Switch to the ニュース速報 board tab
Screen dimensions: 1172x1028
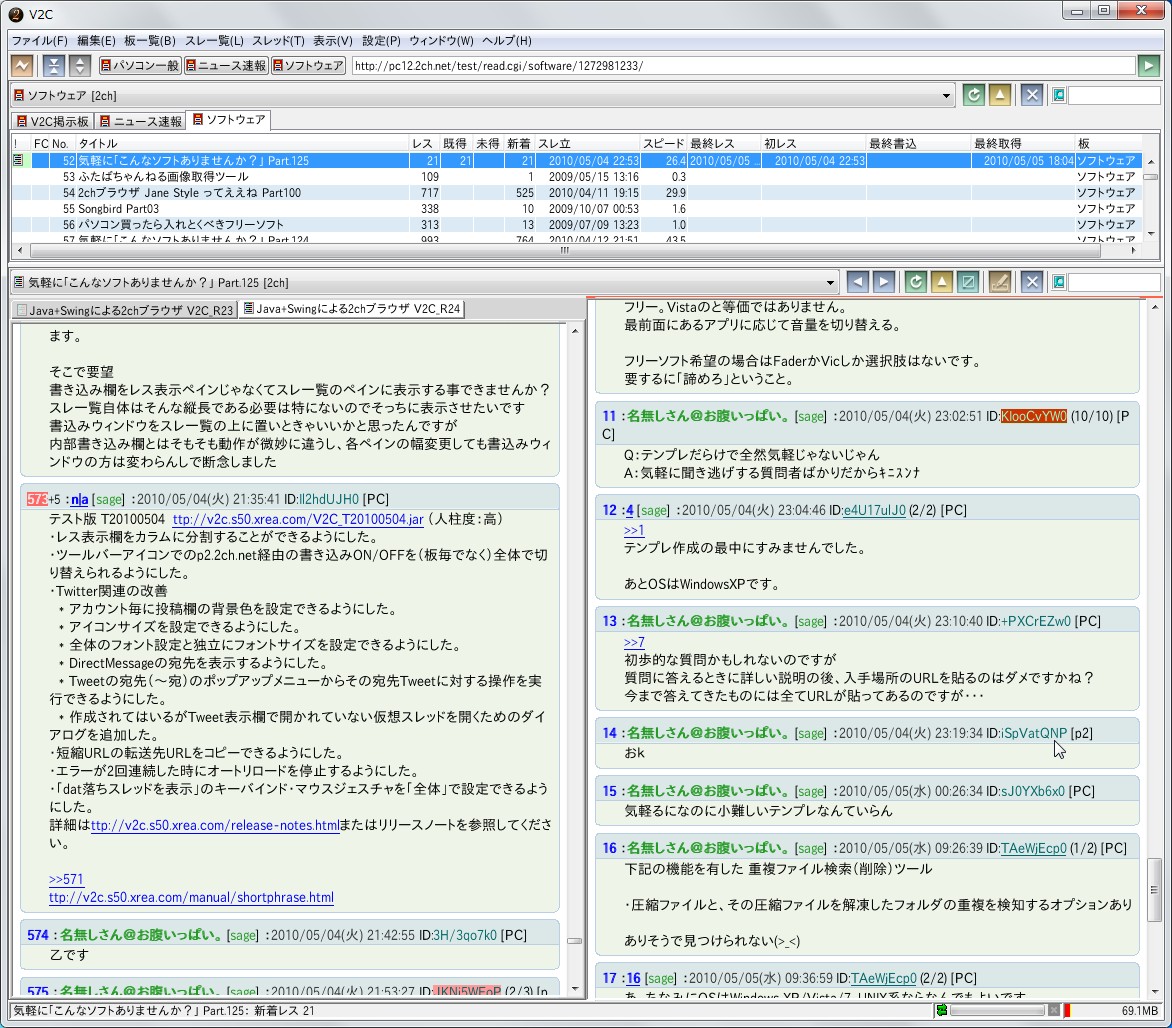coord(140,121)
